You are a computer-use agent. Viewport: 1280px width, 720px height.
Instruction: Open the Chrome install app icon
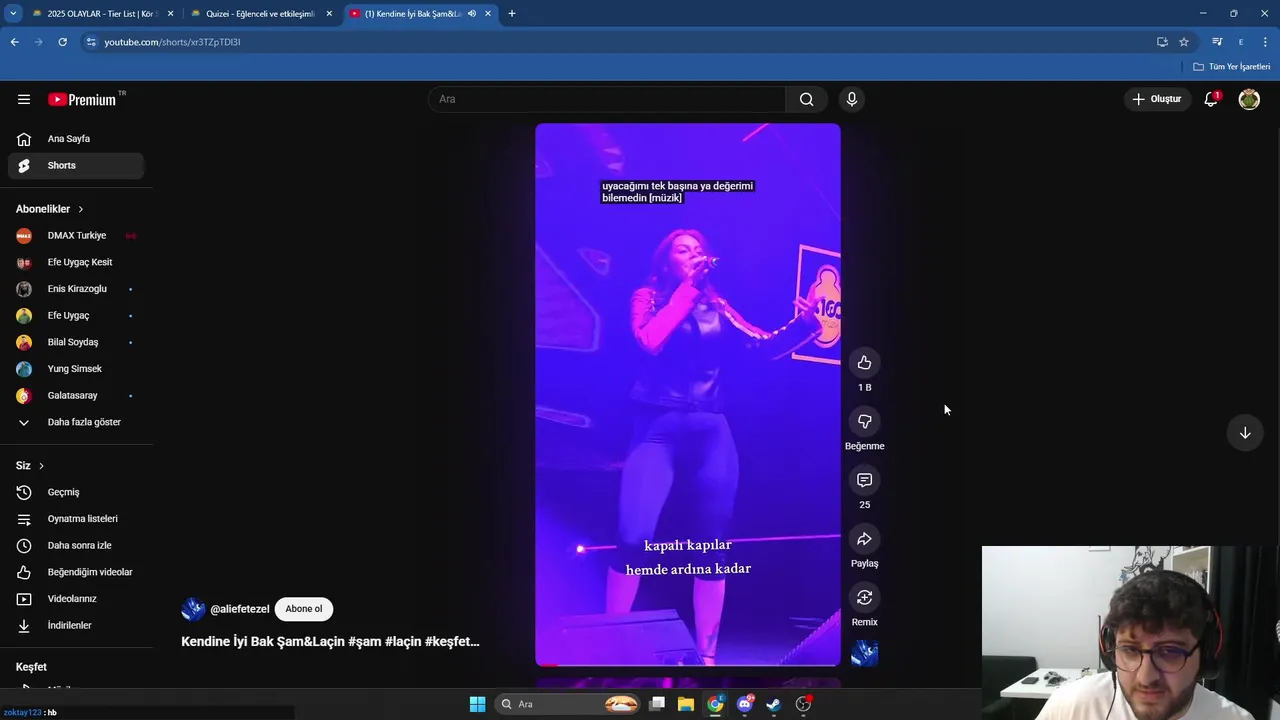pos(1162,42)
